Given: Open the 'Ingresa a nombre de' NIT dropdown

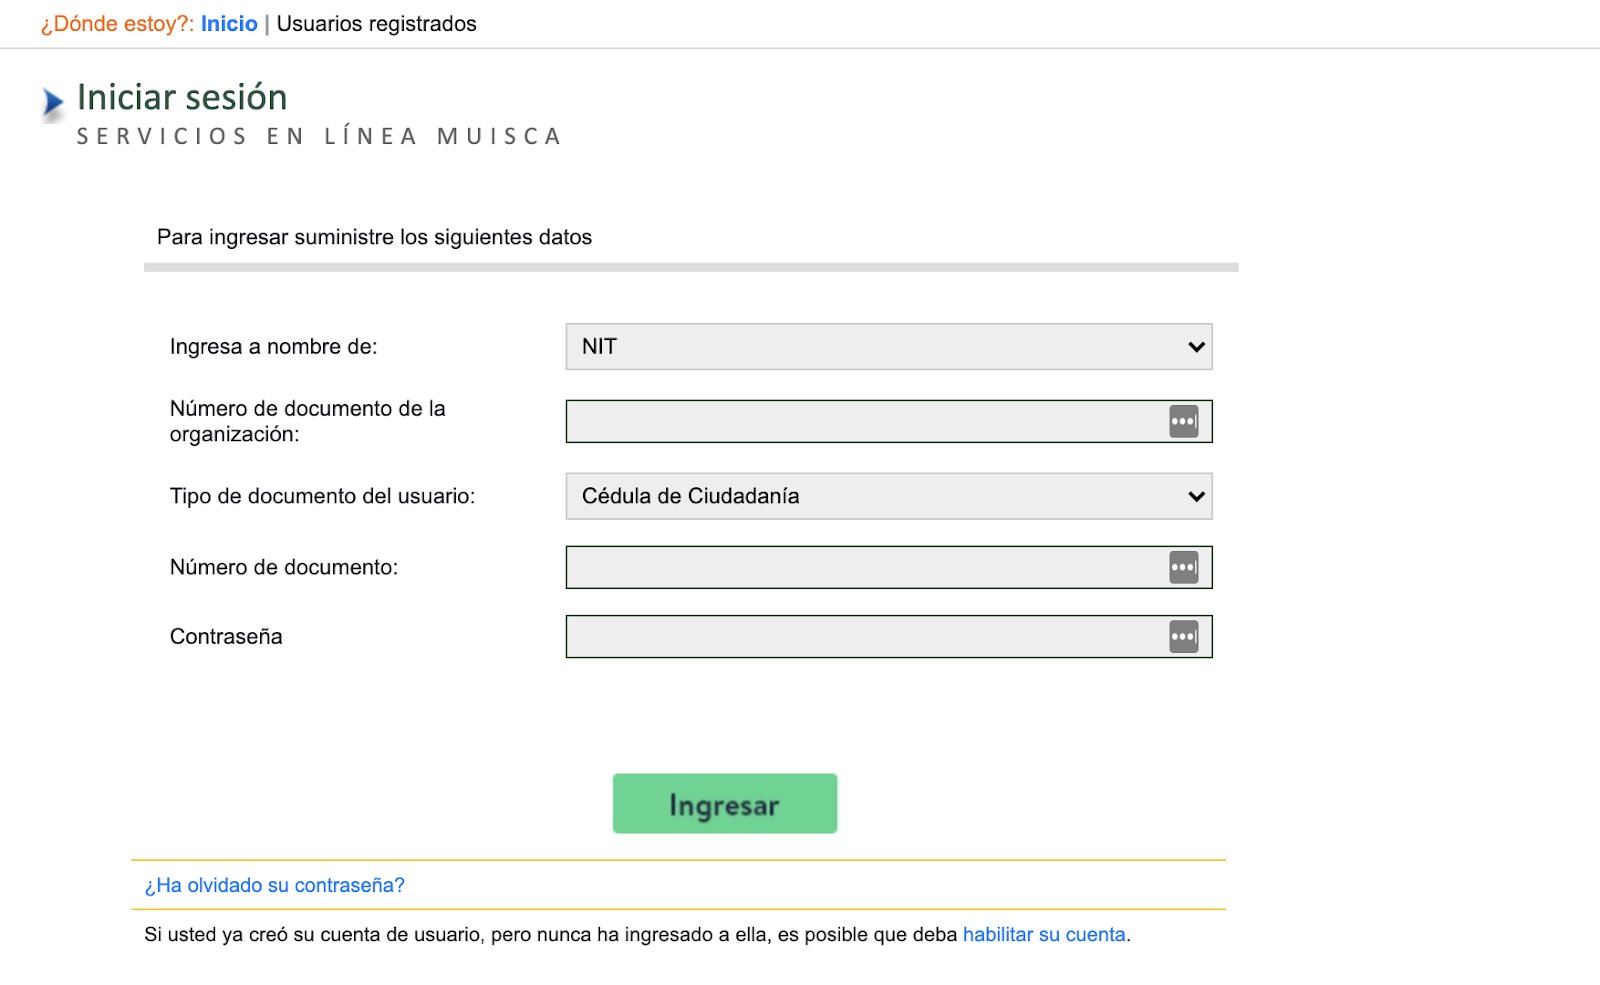Looking at the screenshot, I should [x=889, y=346].
